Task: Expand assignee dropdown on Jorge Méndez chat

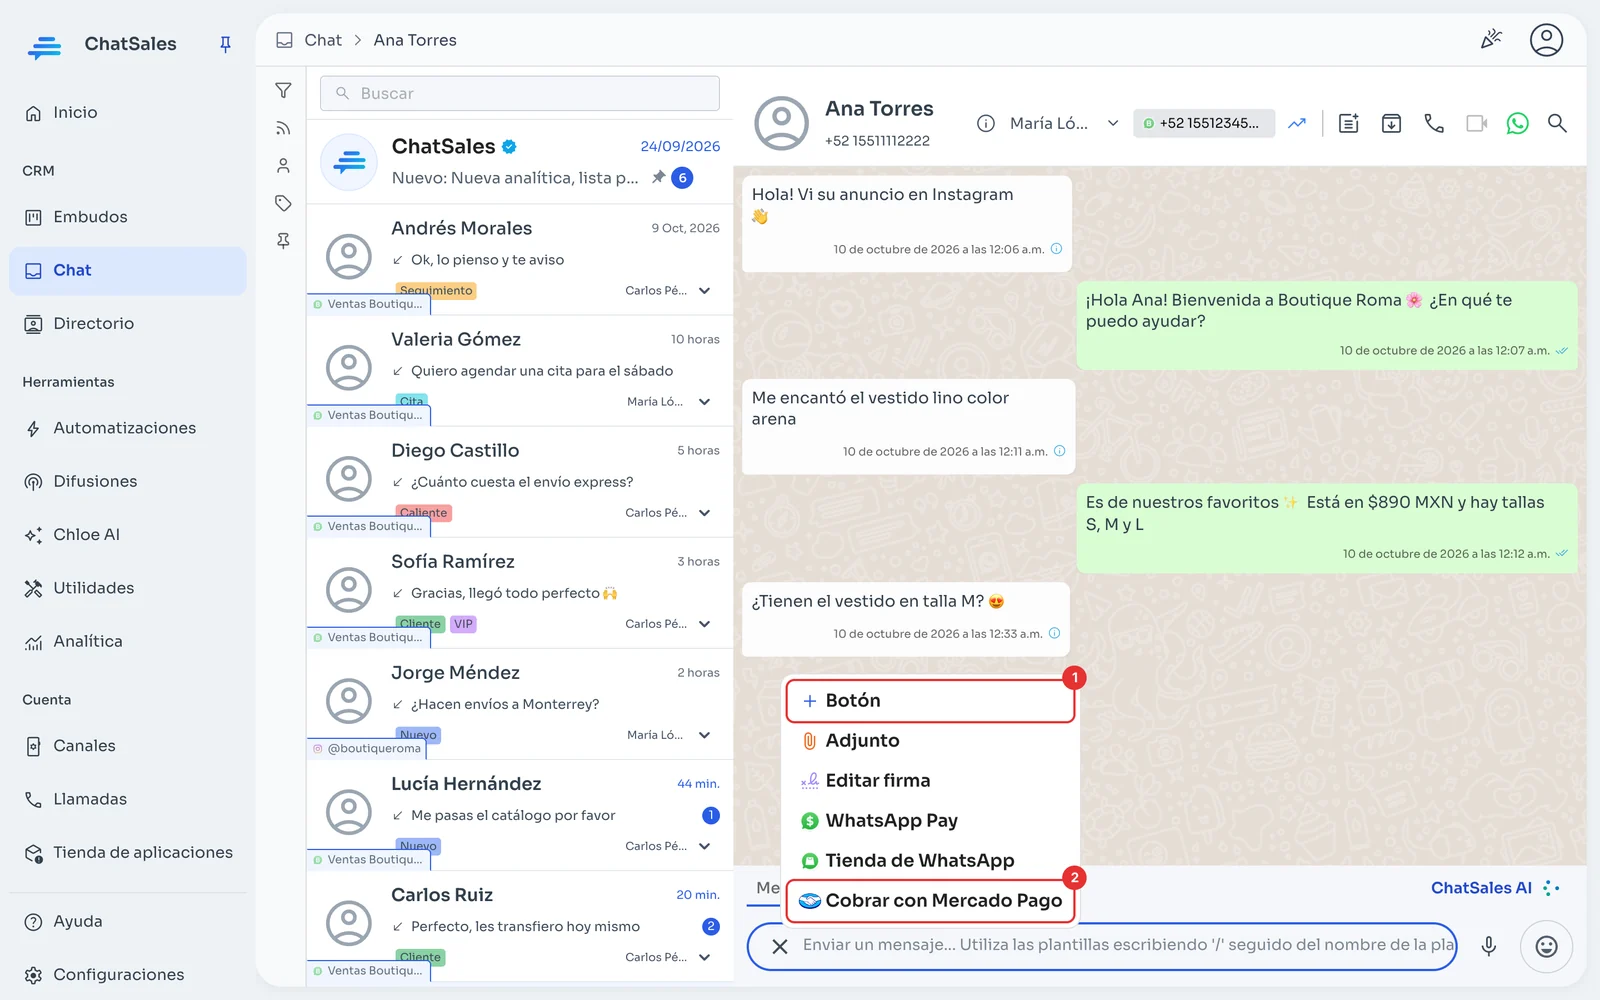Action: (x=704, y=735)
